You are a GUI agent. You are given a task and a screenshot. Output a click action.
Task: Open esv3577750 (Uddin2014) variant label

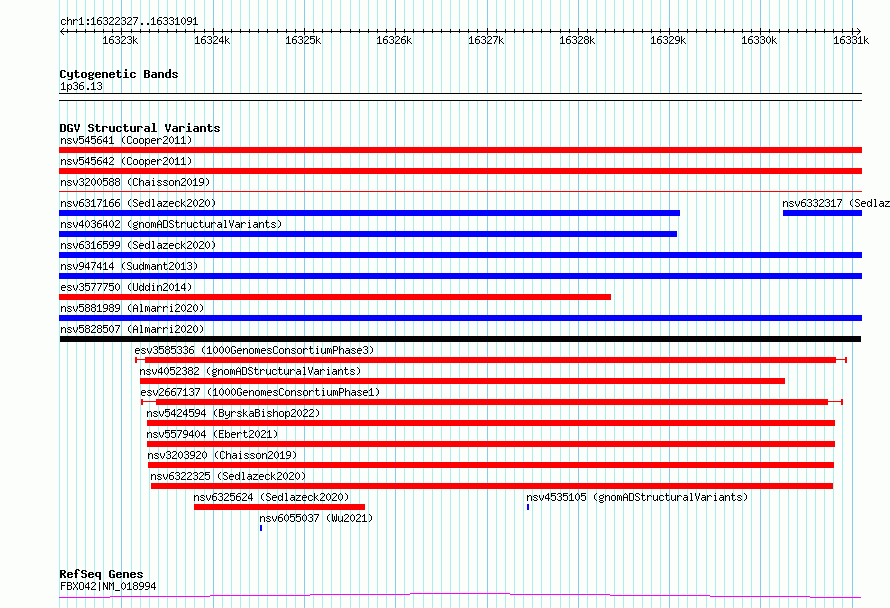click(126, 287)
